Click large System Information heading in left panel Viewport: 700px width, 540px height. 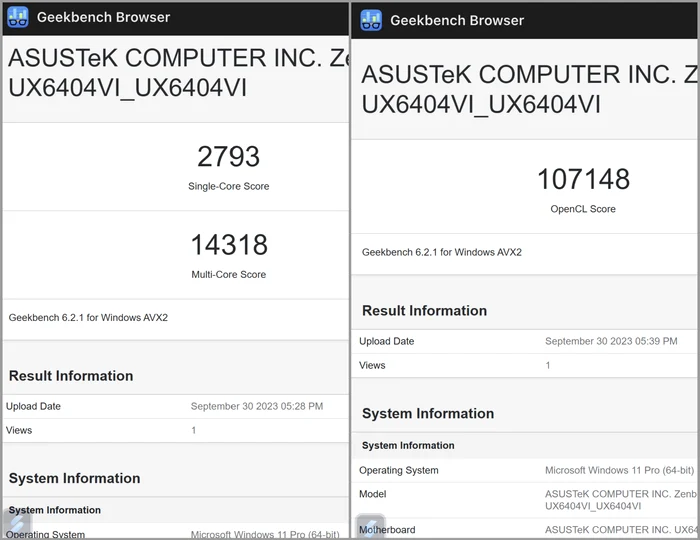point(75,478)
